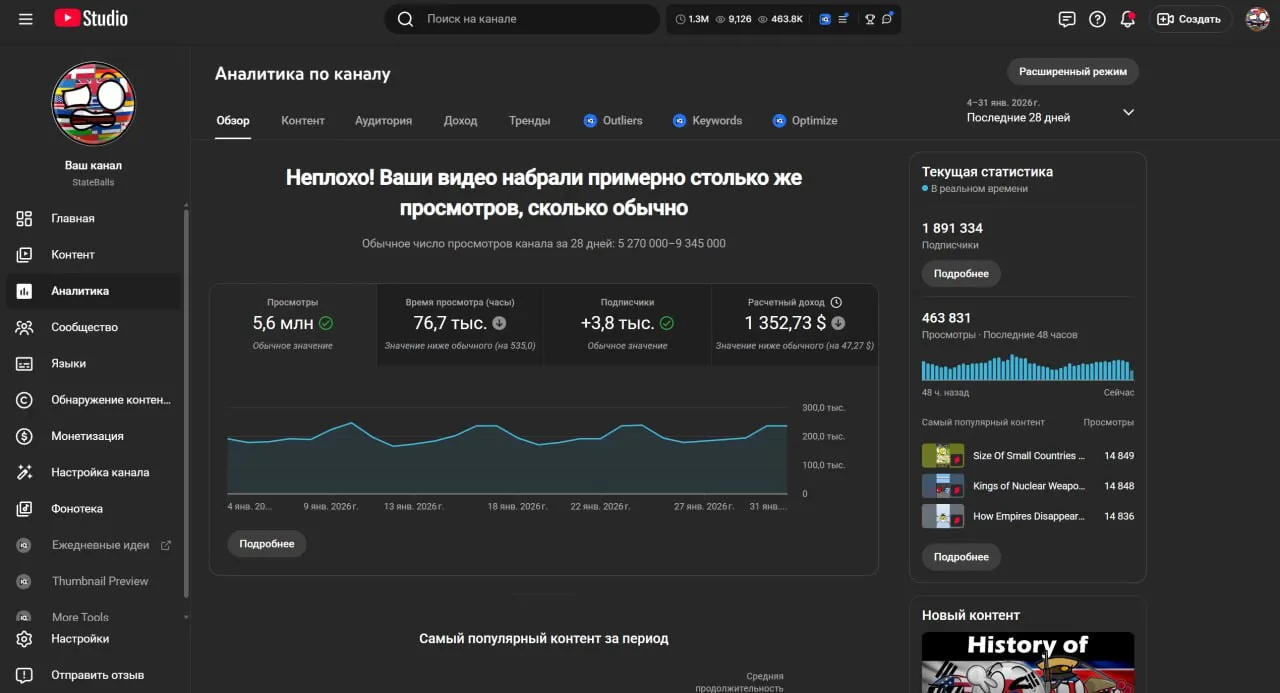Open Настройки in sidebar
The width and height of the screenshot is (1280, 693).
coord(94,639)
